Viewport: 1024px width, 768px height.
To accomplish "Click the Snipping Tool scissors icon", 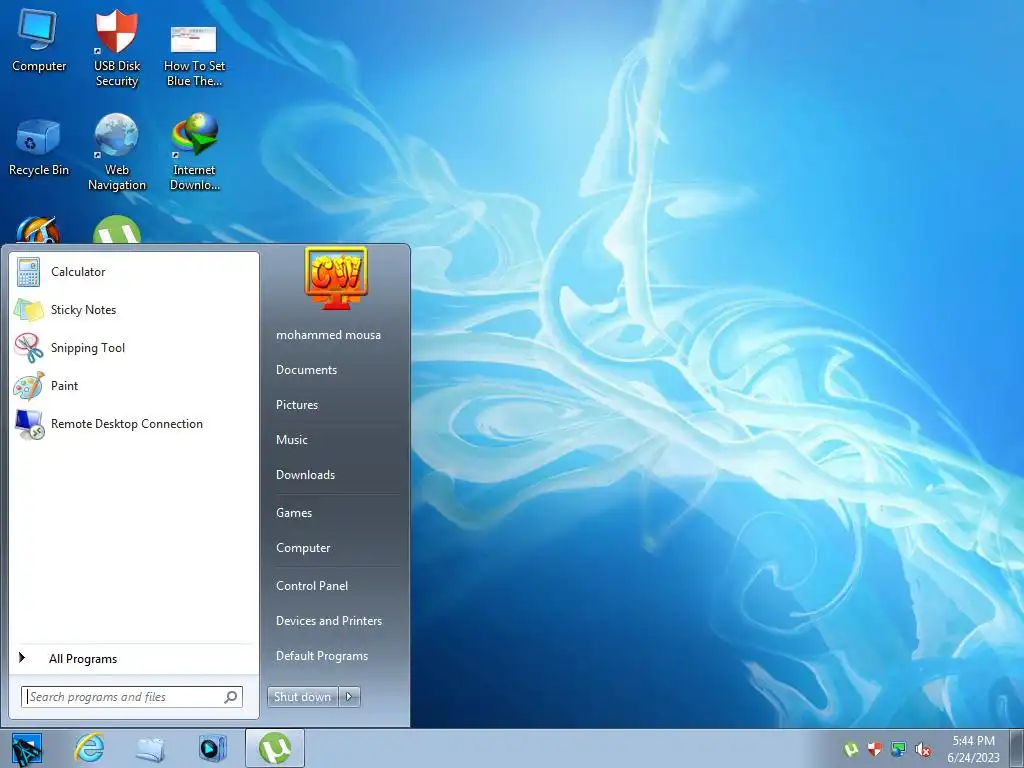I will [x=28, y=347].
